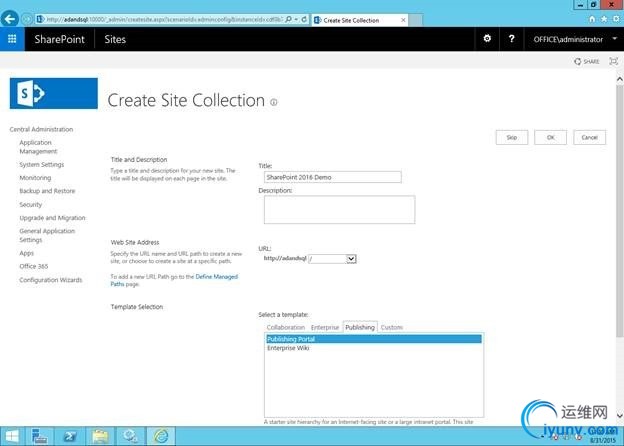Open the taskbar icon with gears
The image size is (624, 446).
pos(131,436)
